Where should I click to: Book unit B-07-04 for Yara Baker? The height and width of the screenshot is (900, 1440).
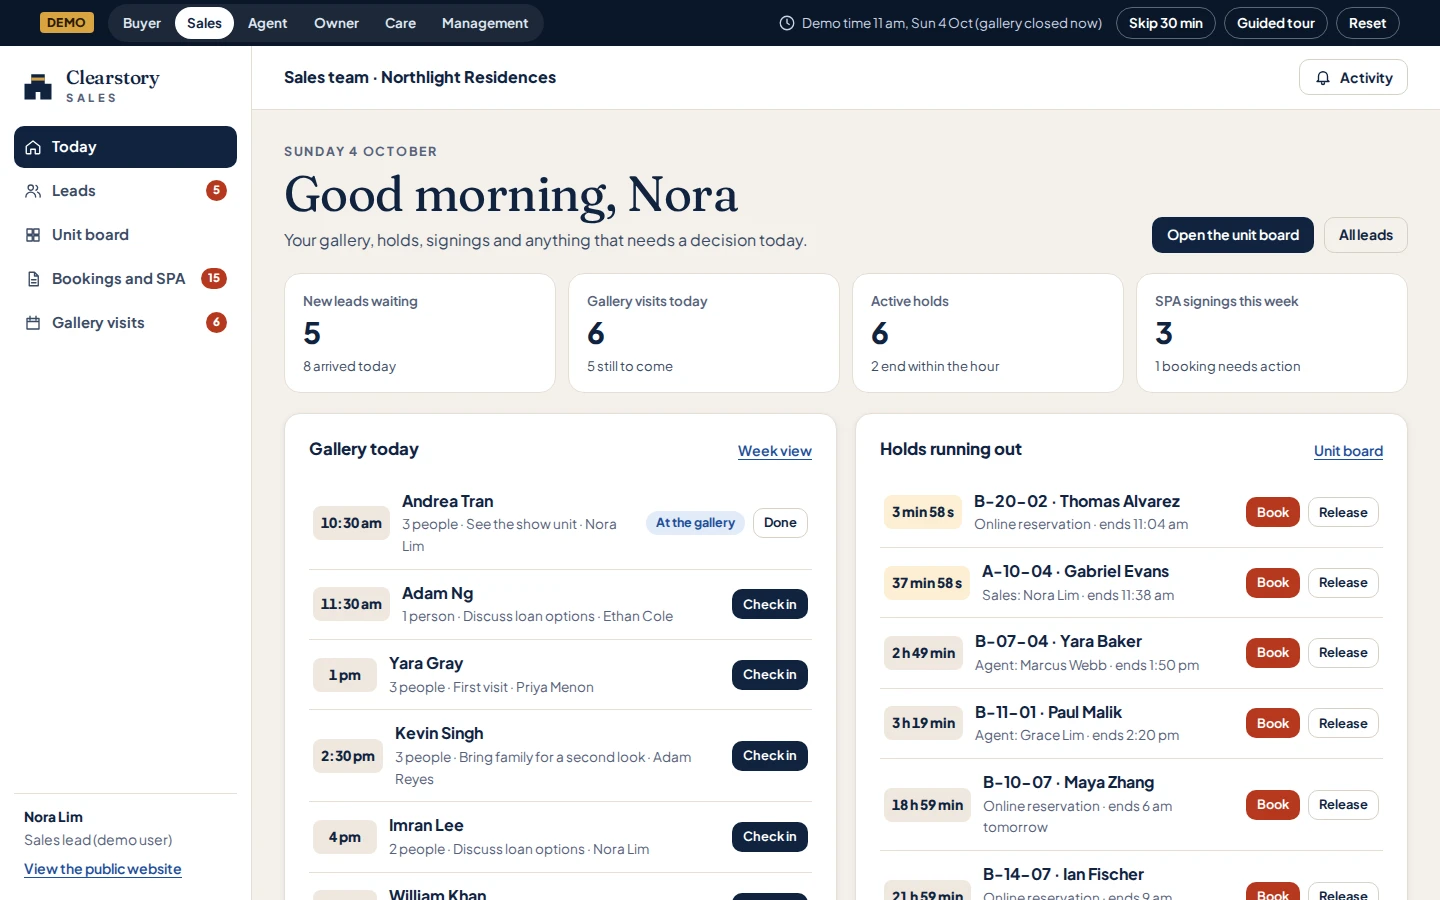1273,653
